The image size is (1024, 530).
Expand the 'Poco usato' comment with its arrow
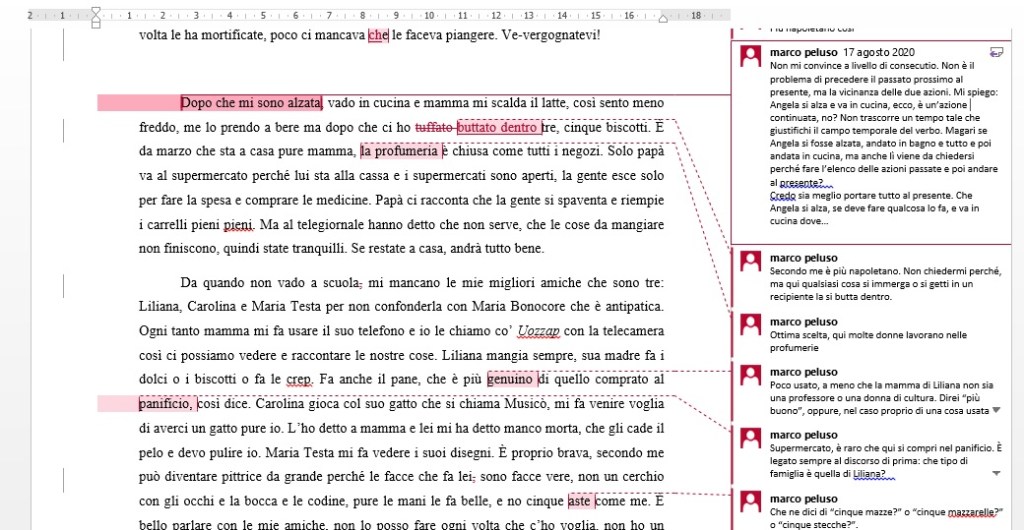click(x=995, y=410)
